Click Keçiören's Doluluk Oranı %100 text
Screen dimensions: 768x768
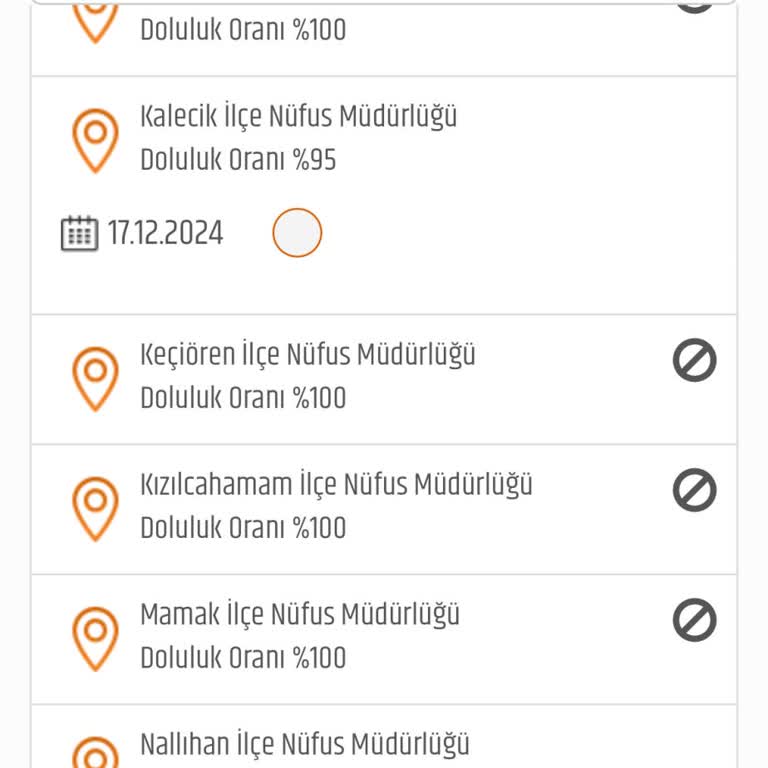243,398
